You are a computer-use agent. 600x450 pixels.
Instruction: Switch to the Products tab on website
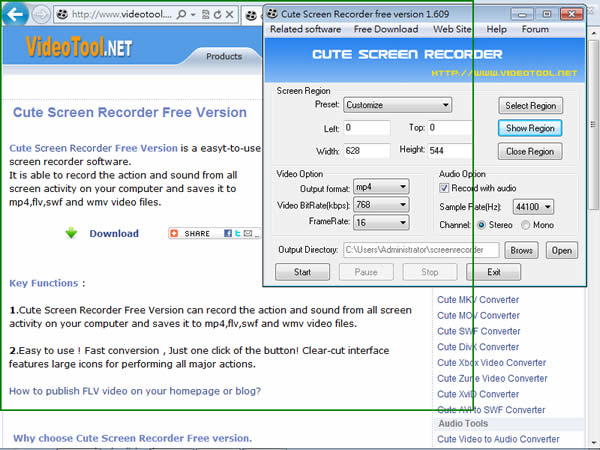(224, 57)
